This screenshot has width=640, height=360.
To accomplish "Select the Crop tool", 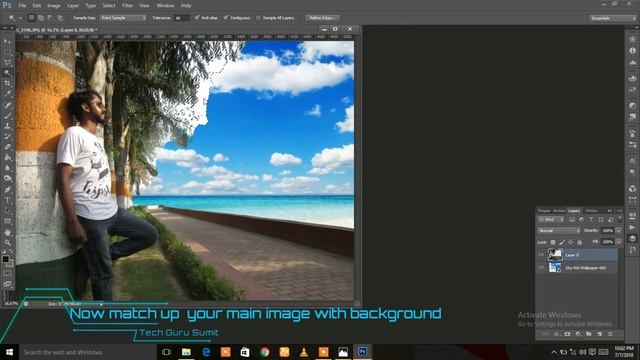I will pyautogui.click(x=7, y=83).
